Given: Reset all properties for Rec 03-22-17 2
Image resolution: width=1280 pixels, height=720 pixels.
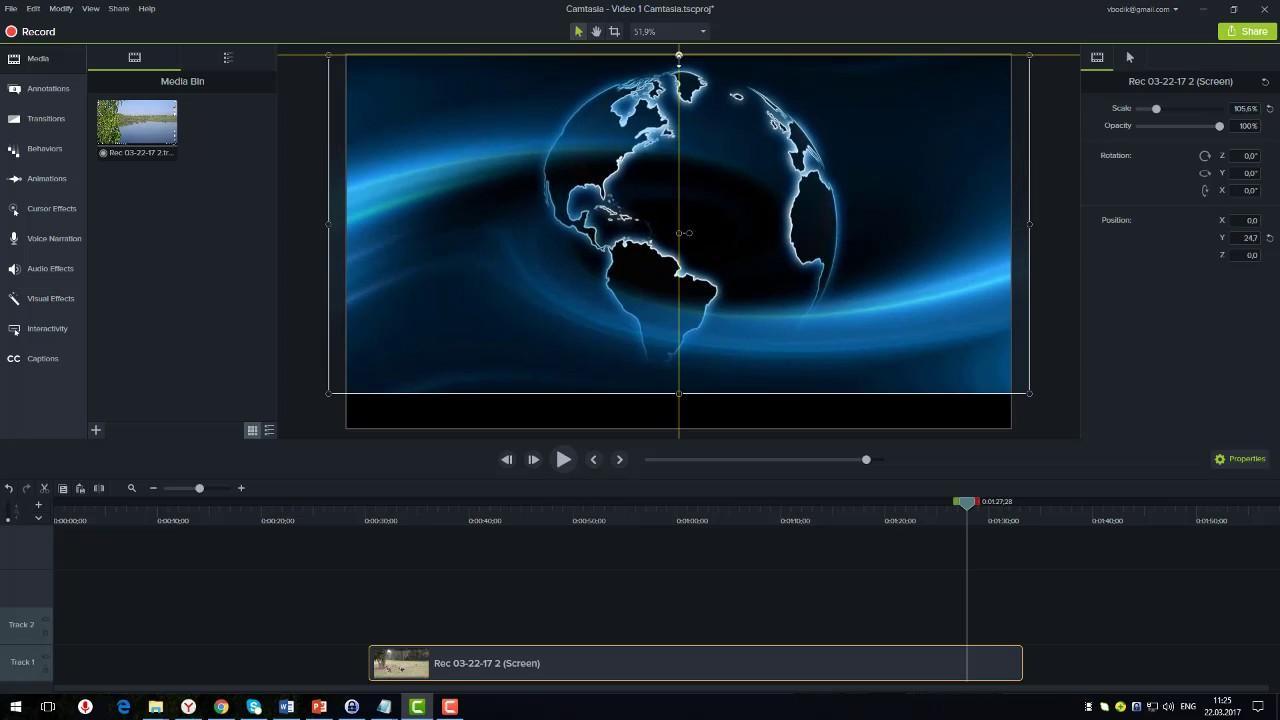Looking at the screenshot, I should tap(1265, 82).
